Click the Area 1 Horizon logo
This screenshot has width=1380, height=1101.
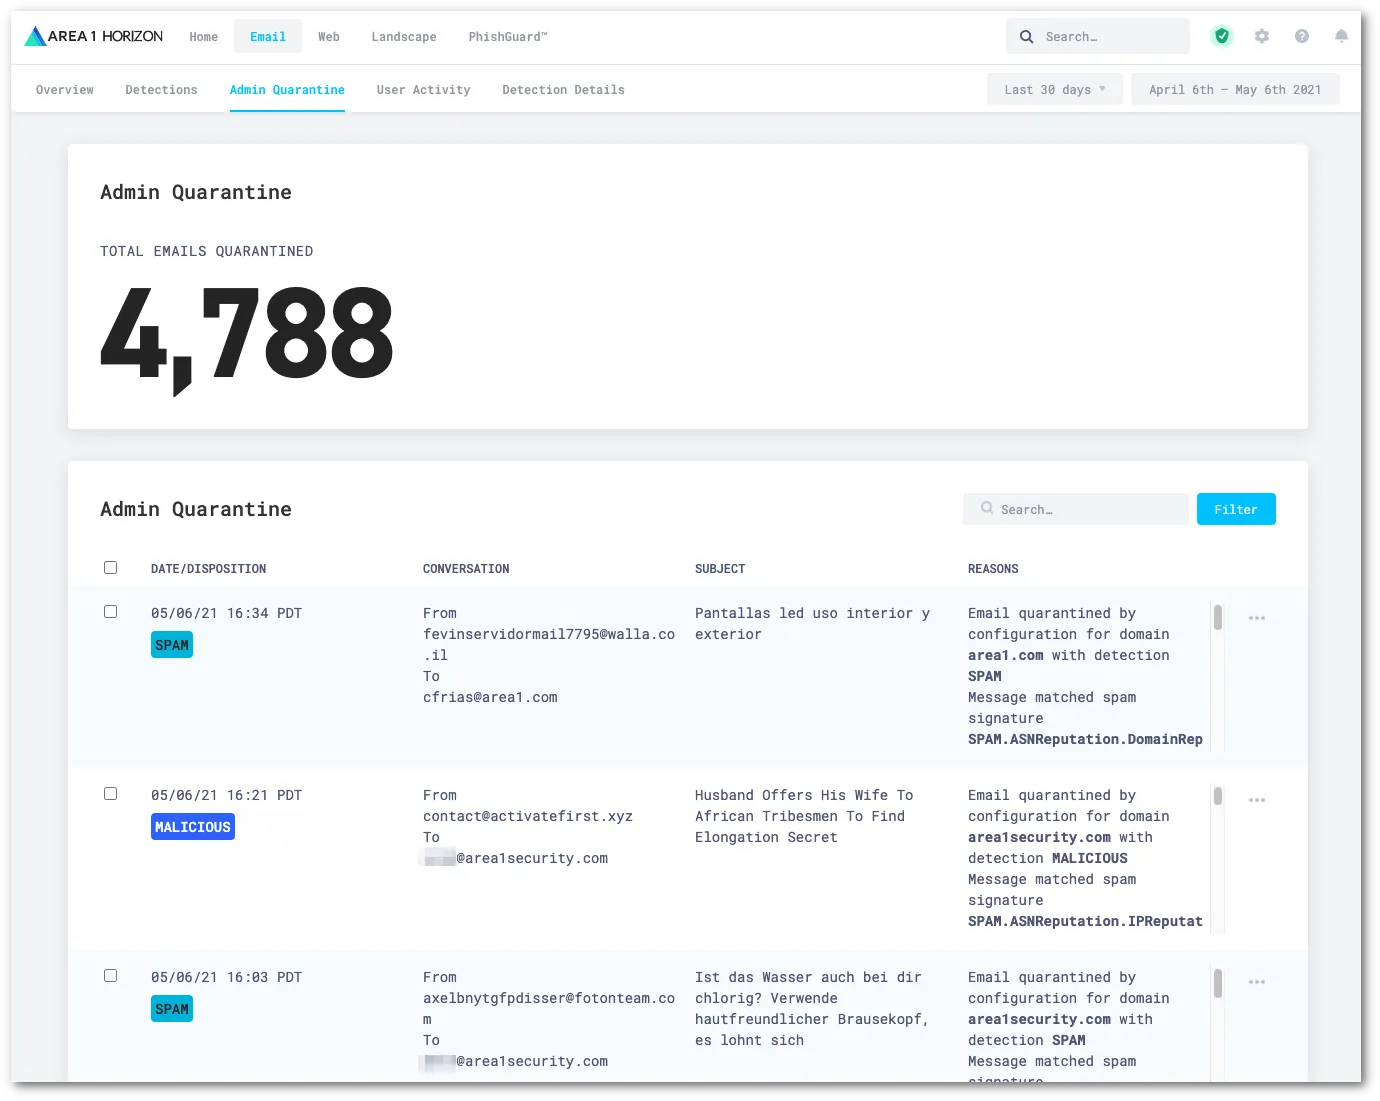(x=93, y=35)
